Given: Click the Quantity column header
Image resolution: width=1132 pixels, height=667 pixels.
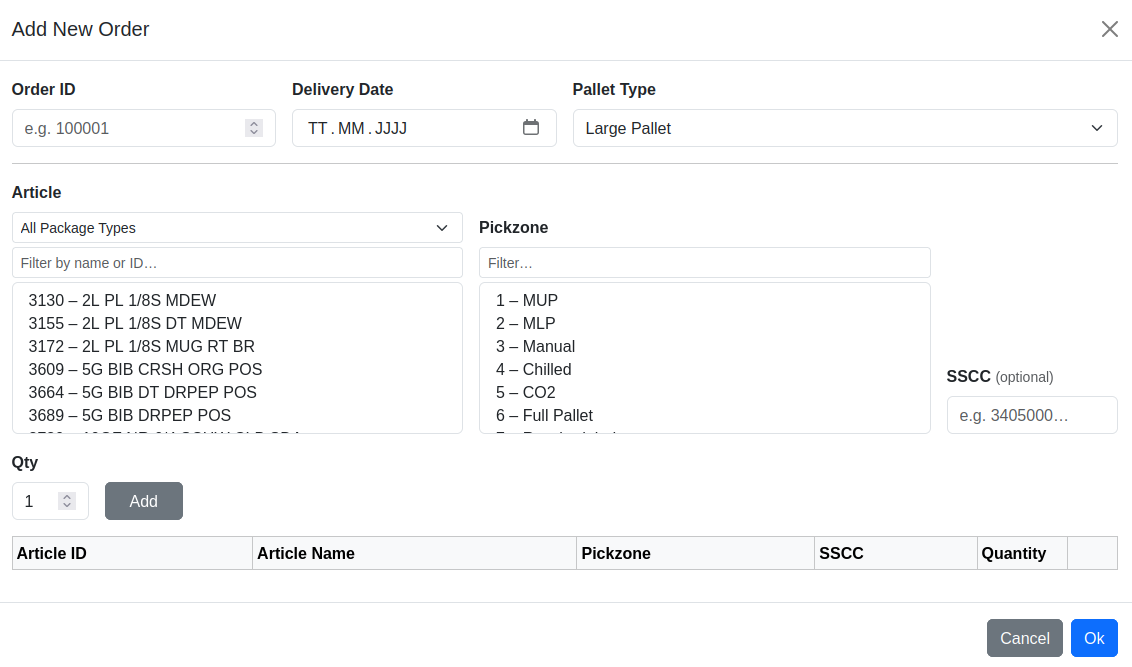Looking at the screenshot, I should (1022, 553).
